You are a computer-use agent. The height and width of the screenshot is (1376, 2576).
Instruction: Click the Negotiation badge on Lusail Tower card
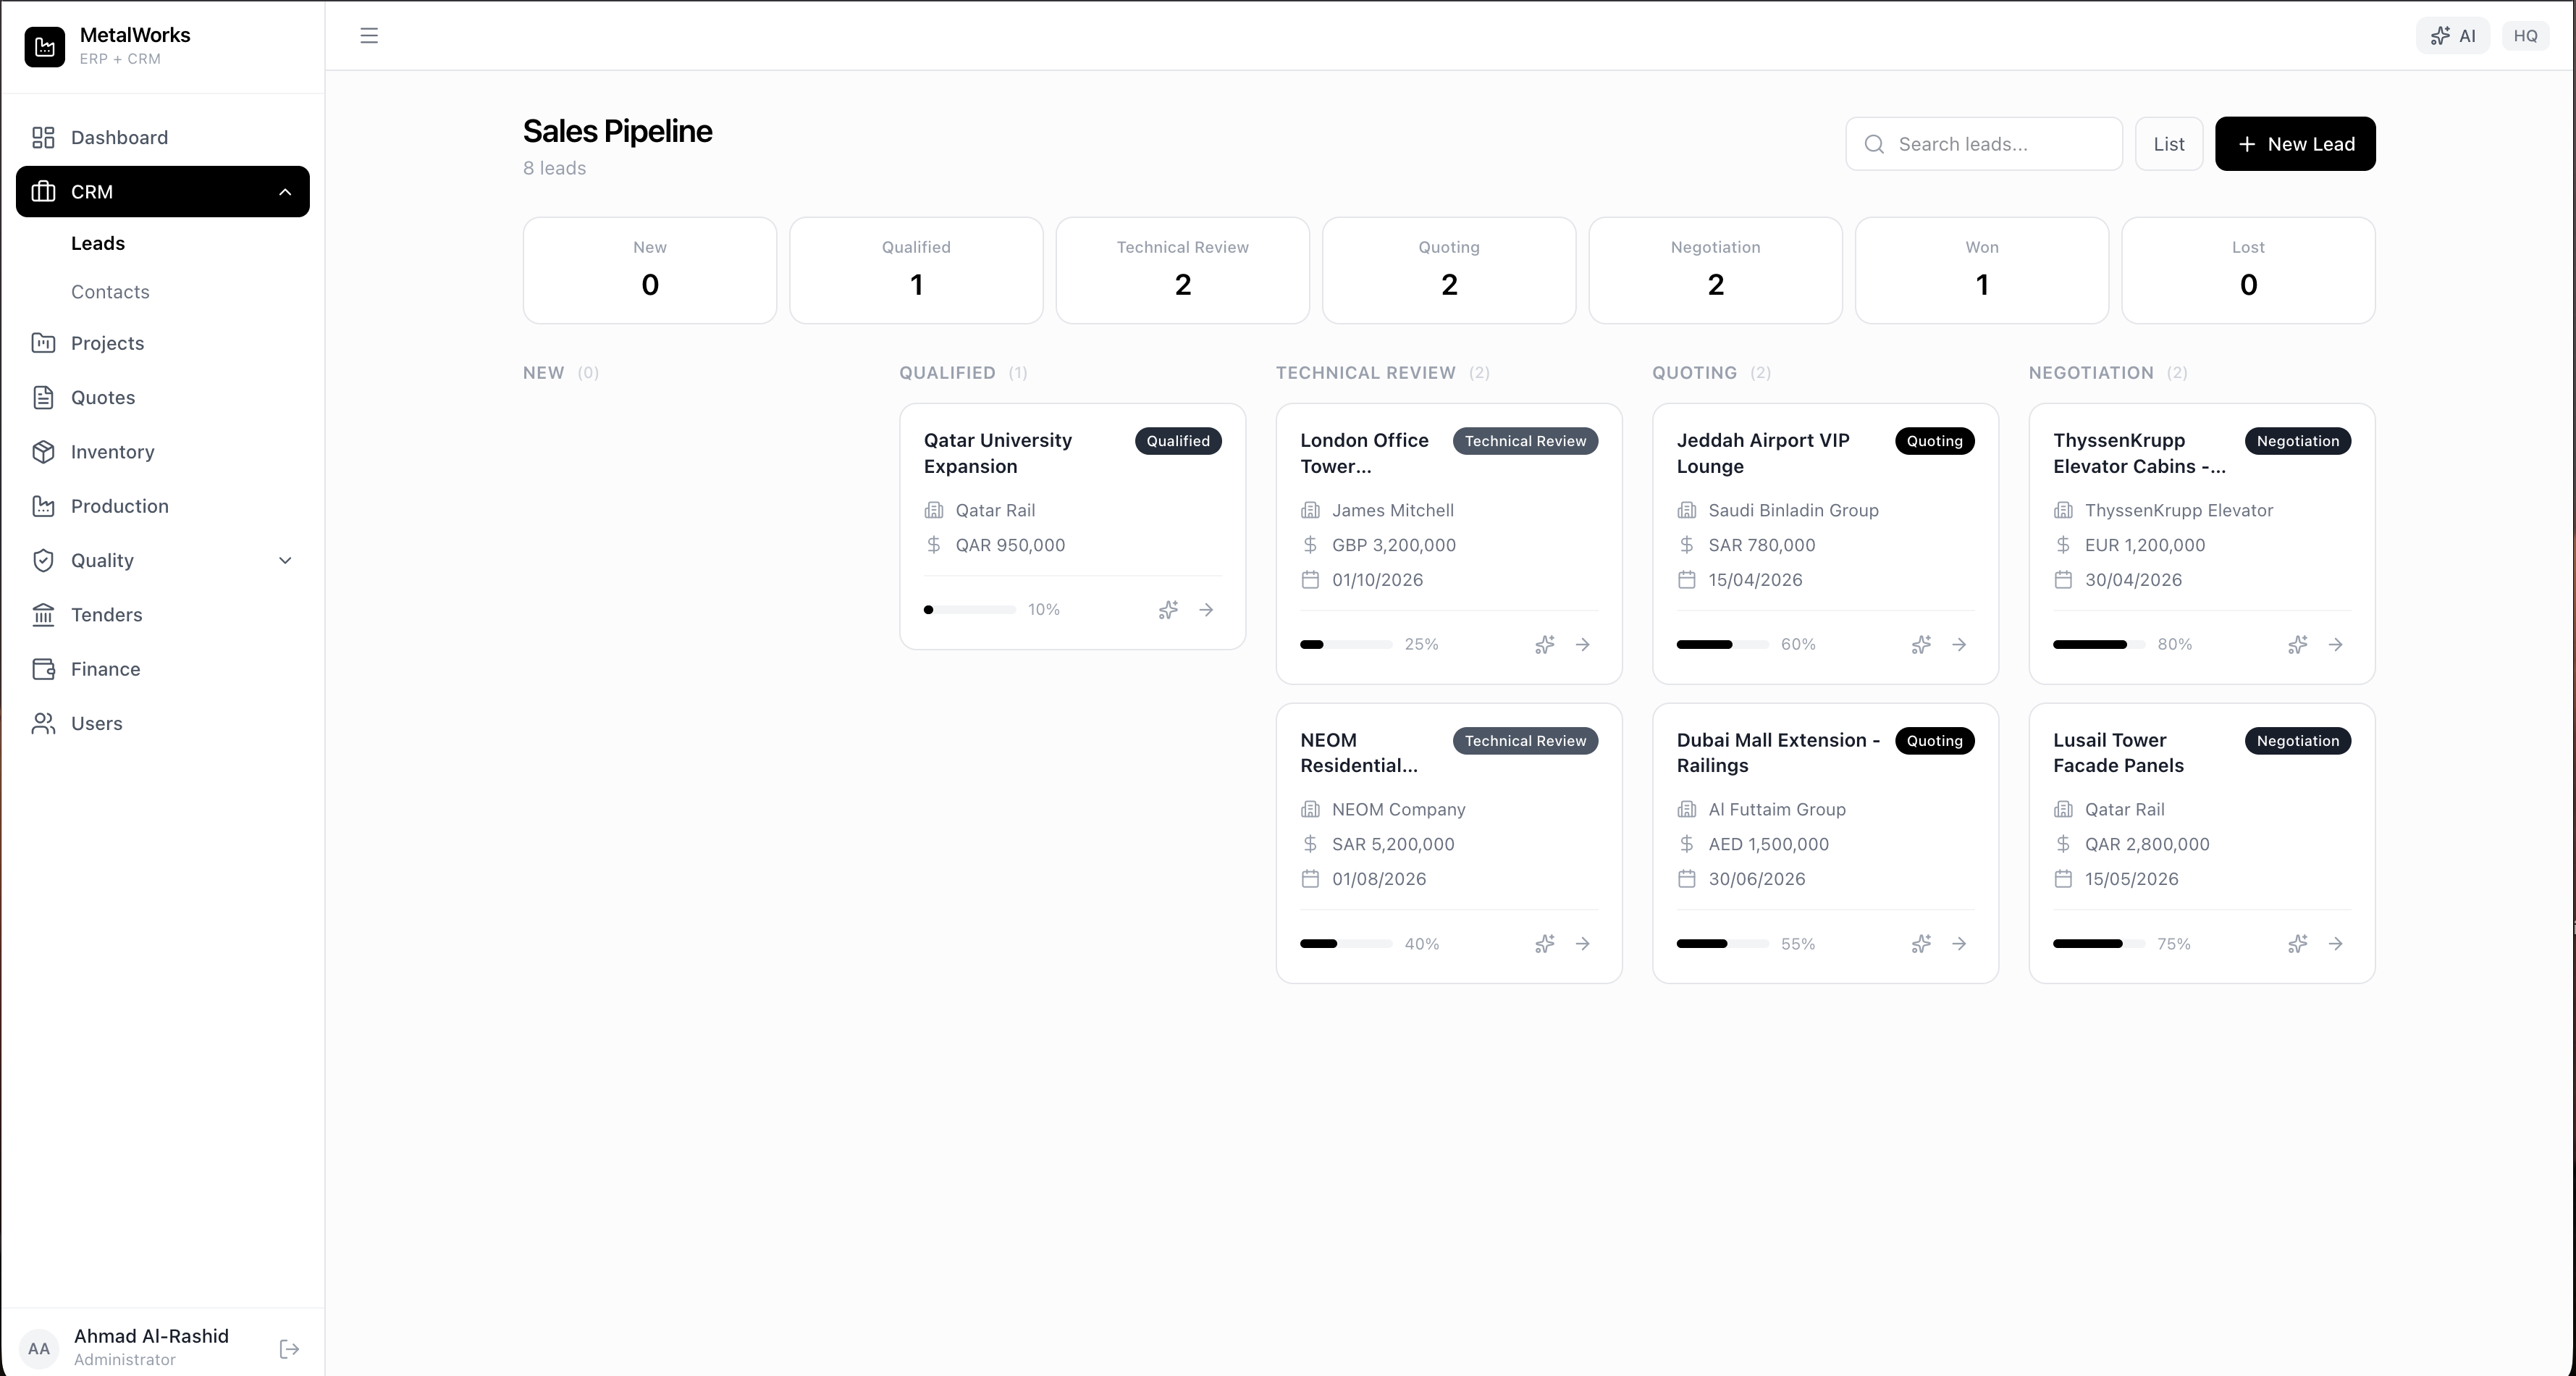(2298, 741)
